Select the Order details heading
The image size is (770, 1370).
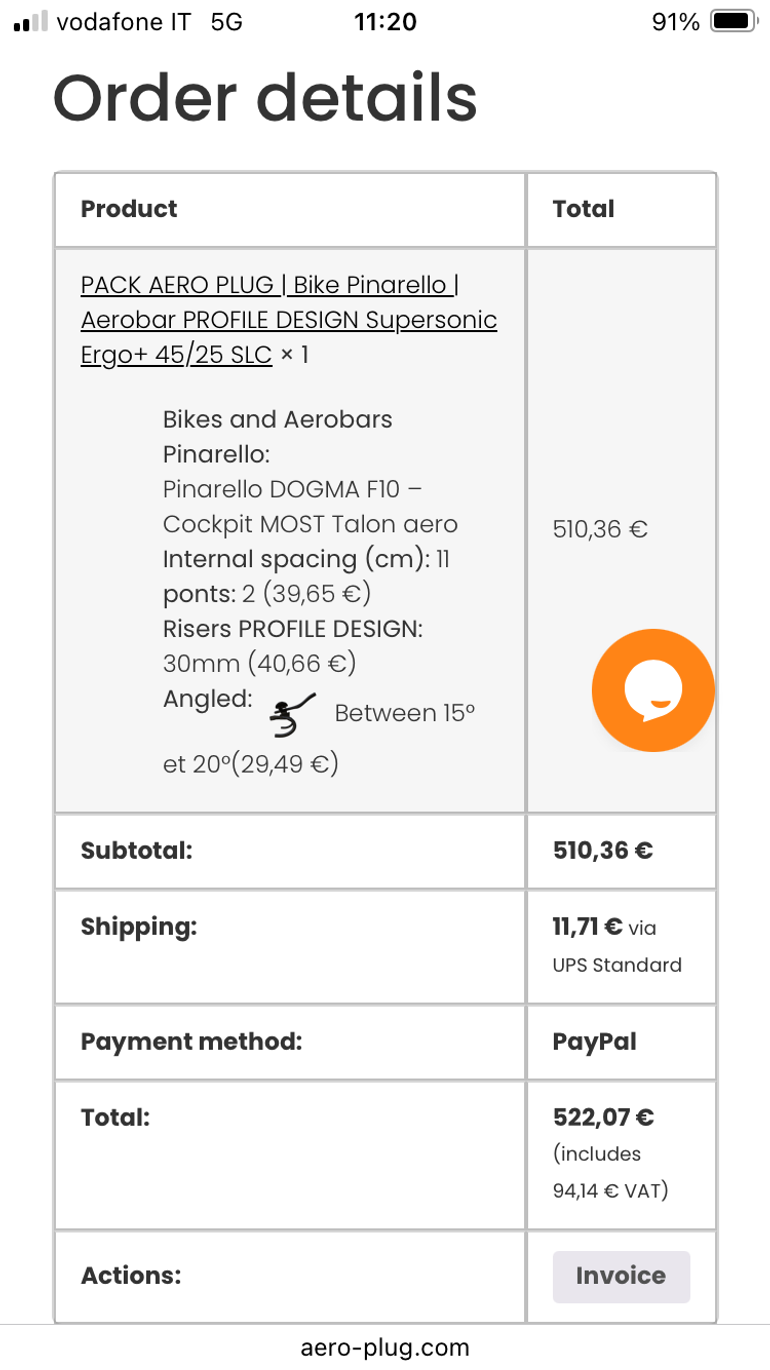265,97
